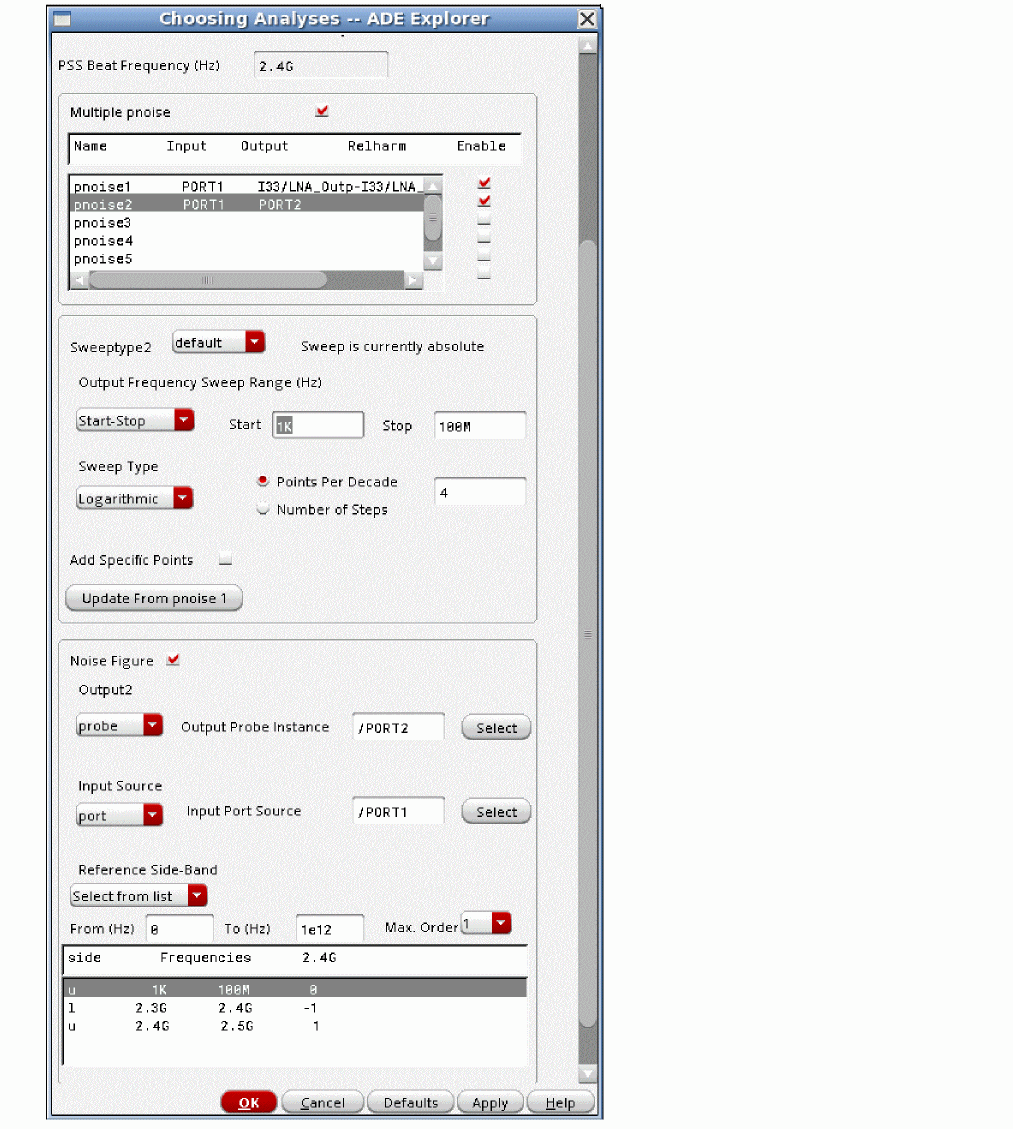The height and width of the screenshot is (1129, 1013).
Task: Select the pnoise3 row in the list
Action: click(247, 222)
